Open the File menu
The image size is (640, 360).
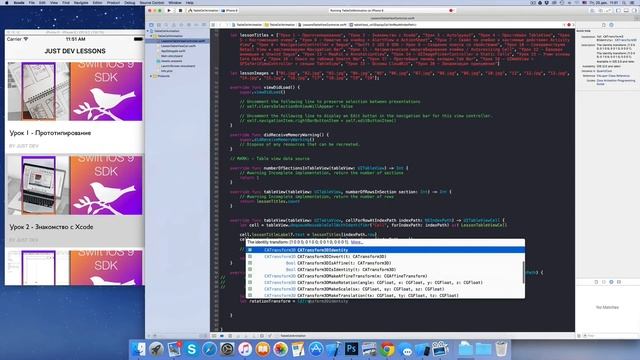(31, 2)
